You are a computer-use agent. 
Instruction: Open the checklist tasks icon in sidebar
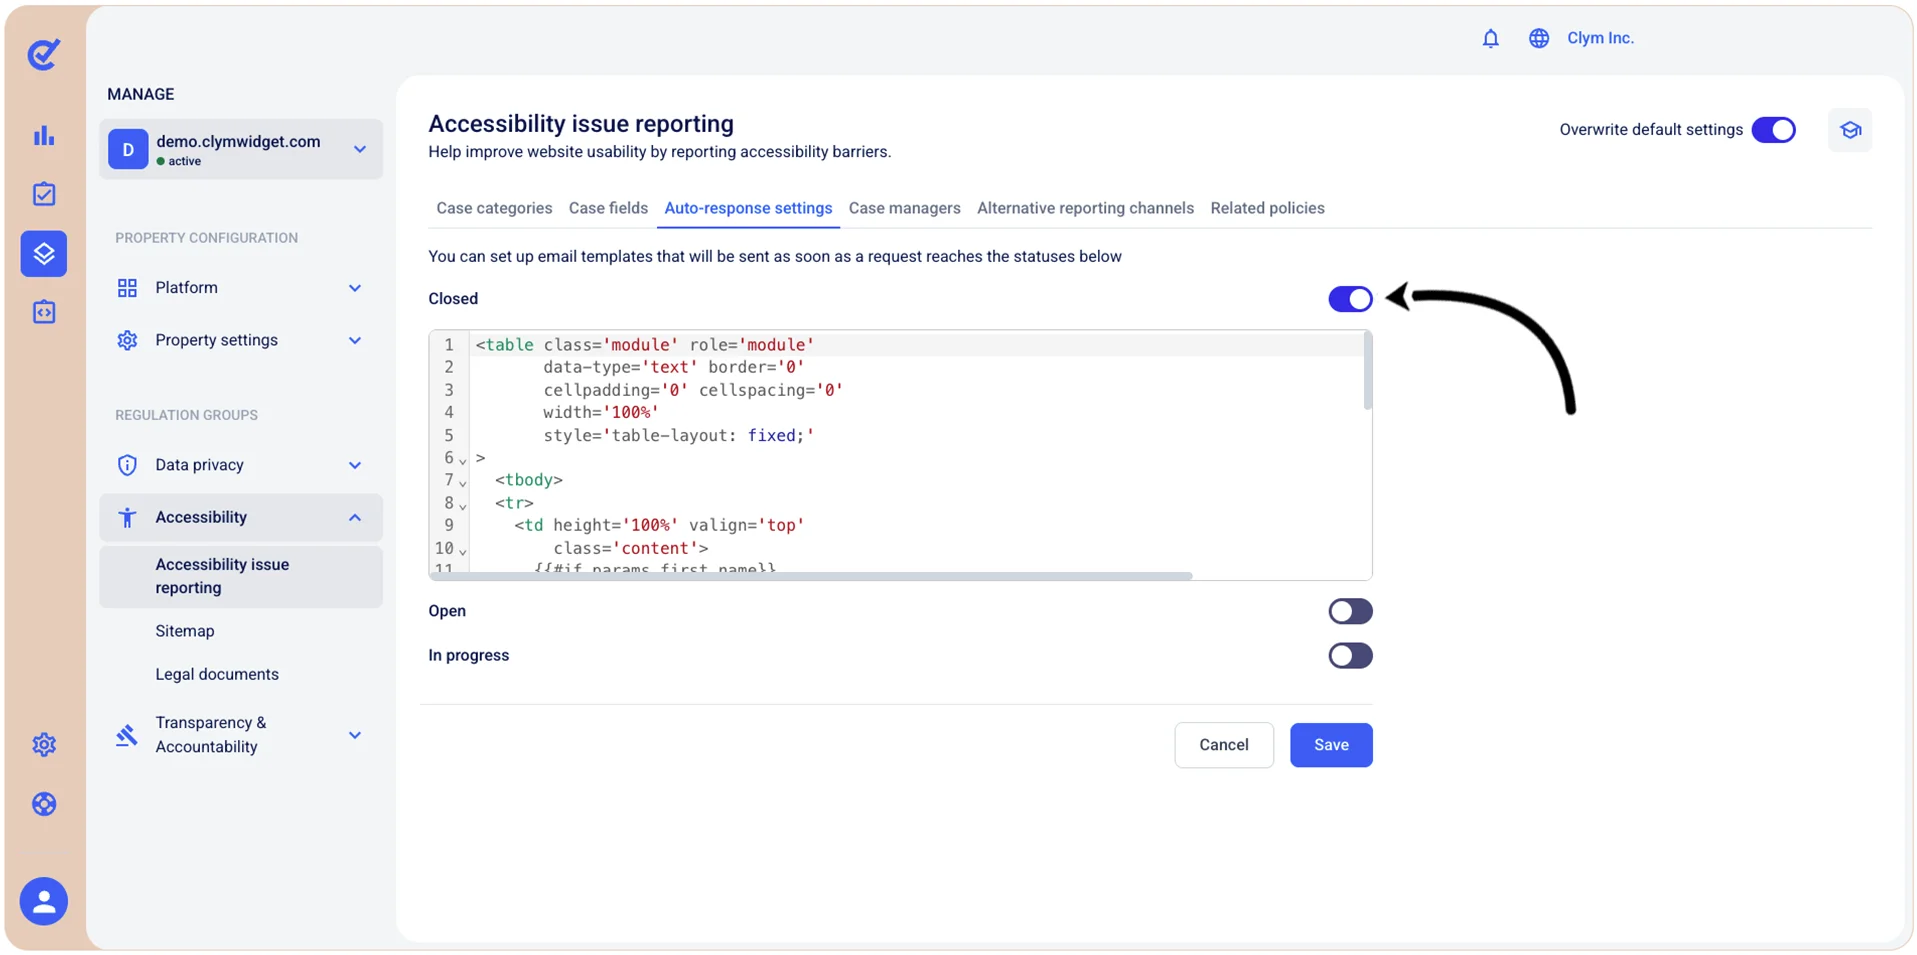pyautogui.click(x=44, y=194)
